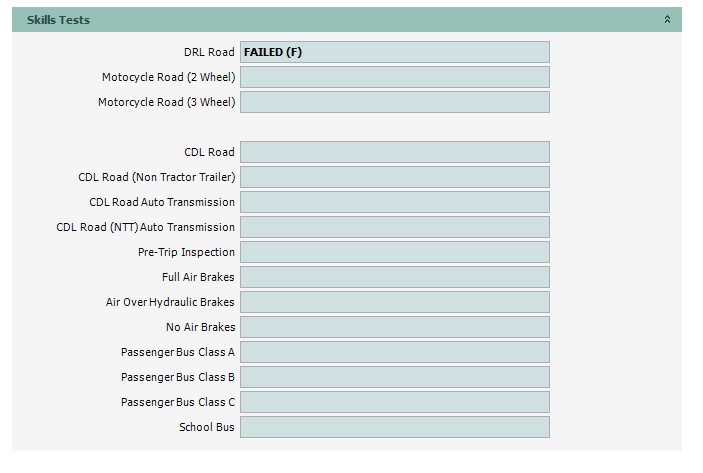Viewport: 703px width, 473px height.
Task: Click the DRL Road label
Action: pyautogui.click(x=209, y=52)
